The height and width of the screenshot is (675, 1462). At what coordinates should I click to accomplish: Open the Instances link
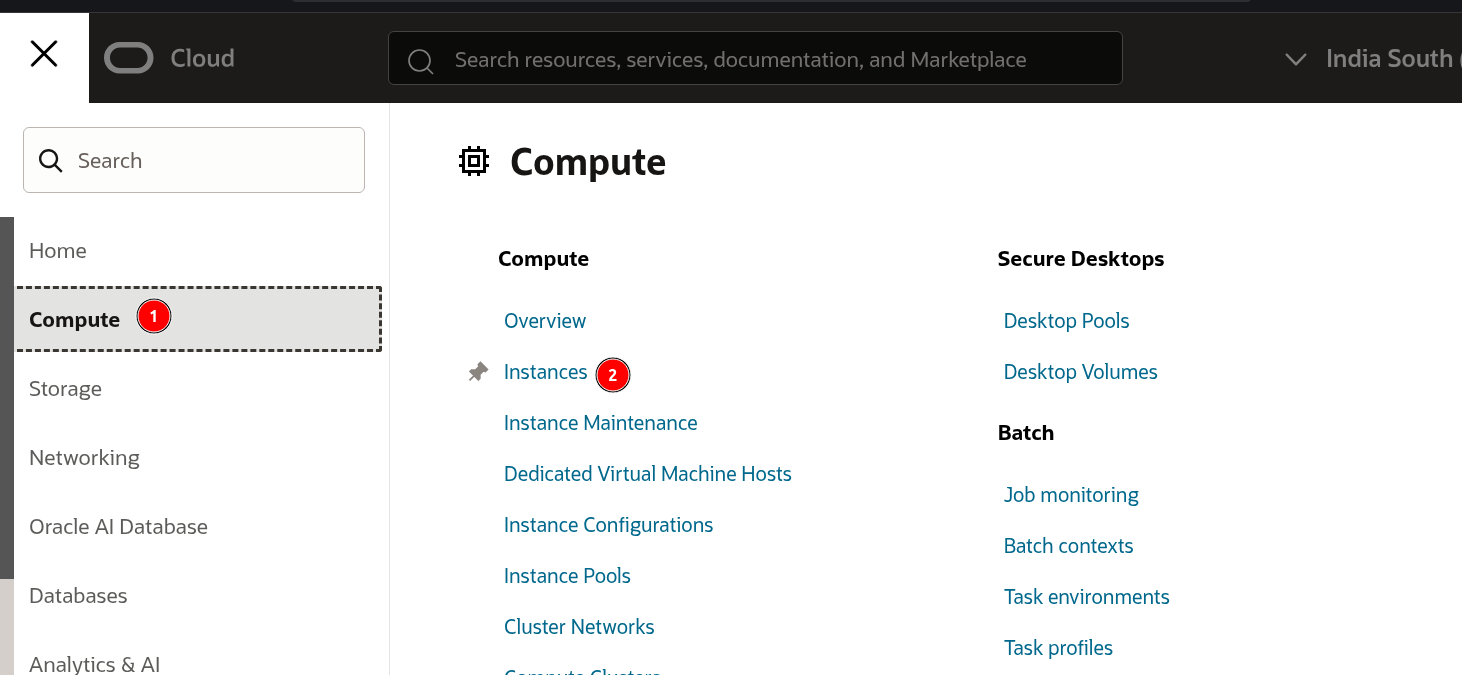545,372
